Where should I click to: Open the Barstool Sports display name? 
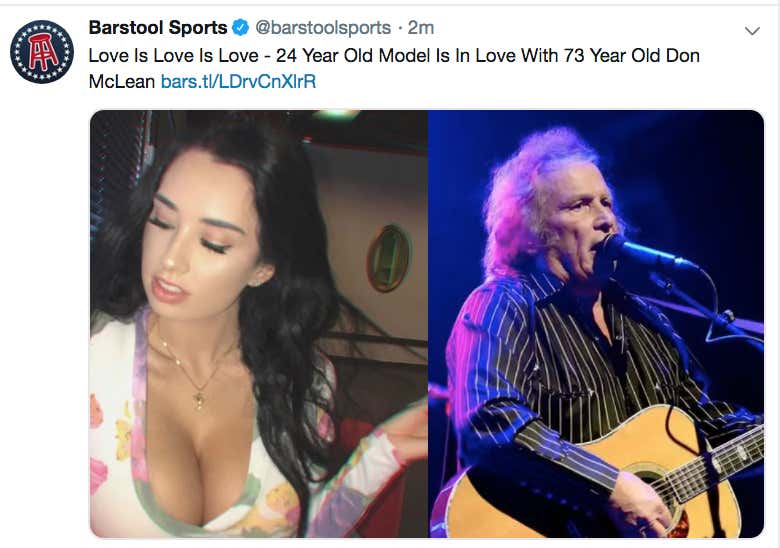pos(158,28)
